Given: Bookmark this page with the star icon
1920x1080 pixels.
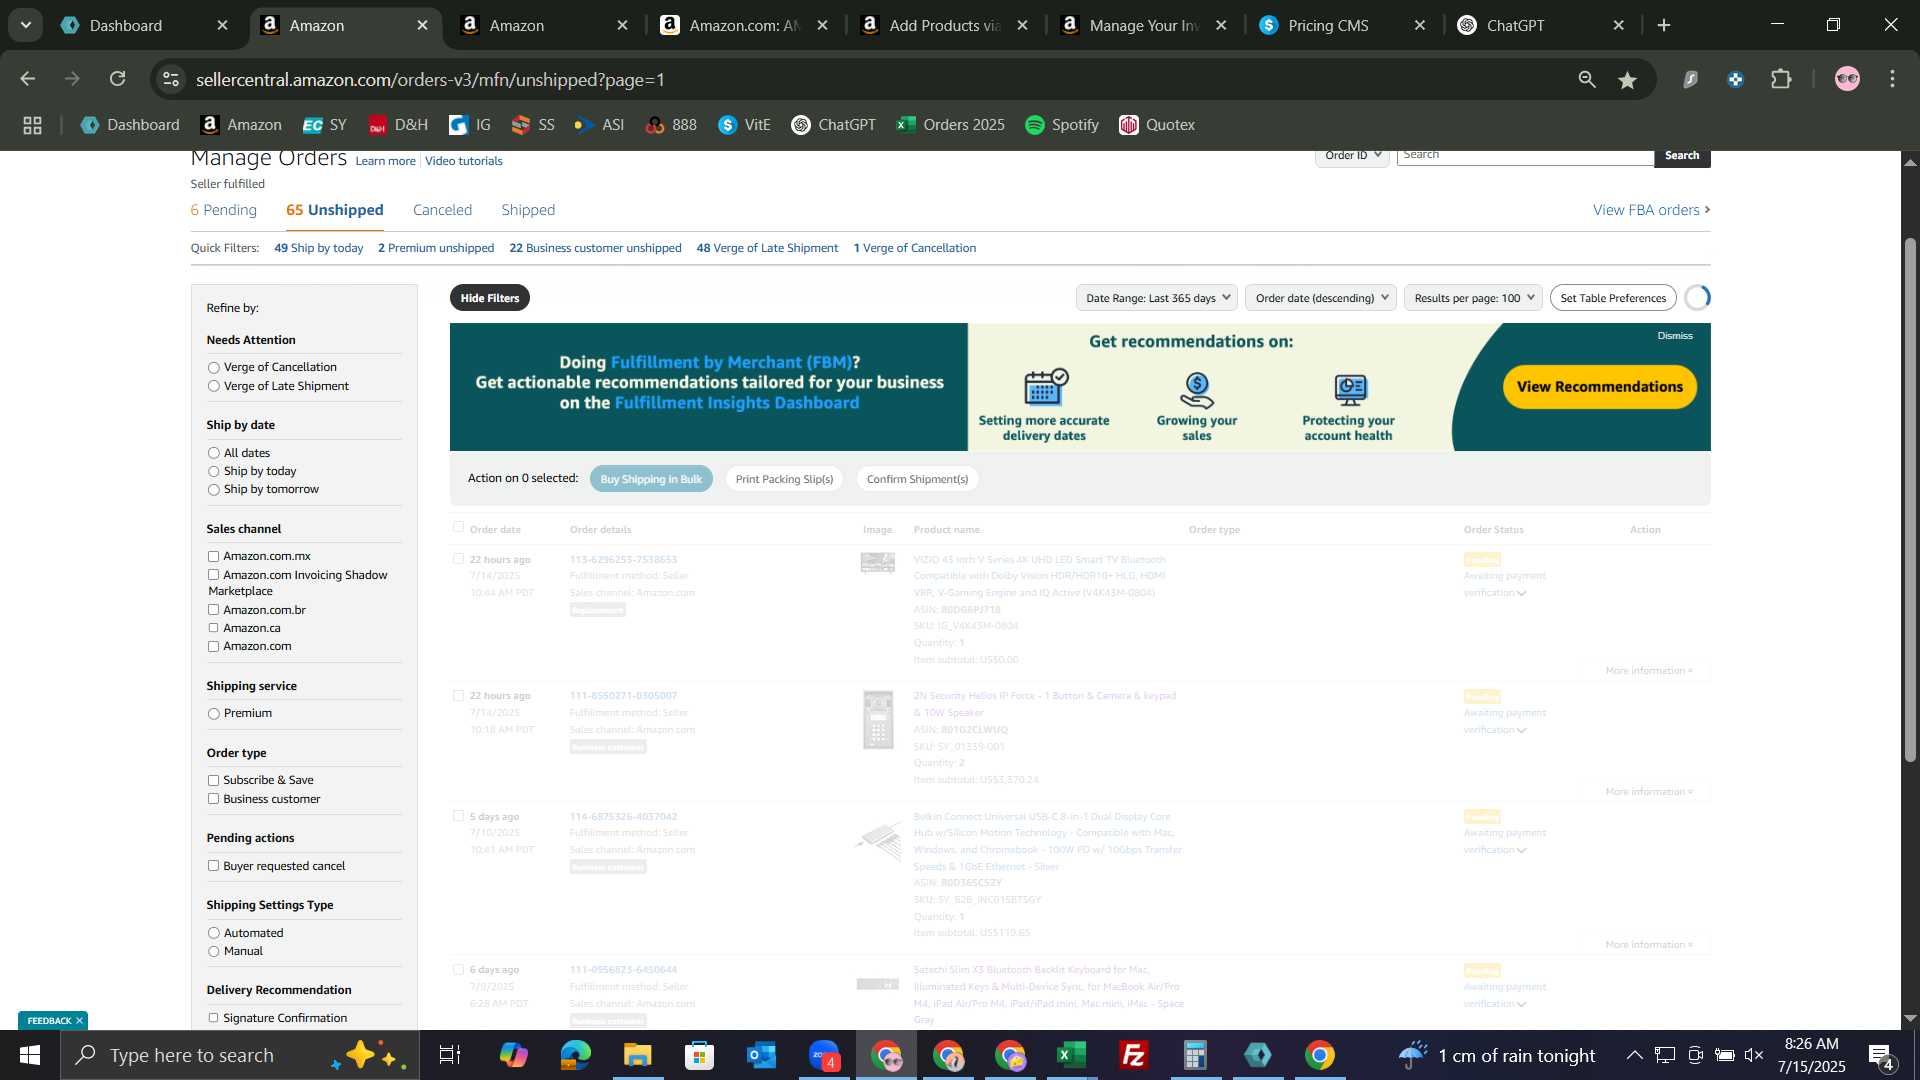Looking at the screenshot, I should 1628,79.
